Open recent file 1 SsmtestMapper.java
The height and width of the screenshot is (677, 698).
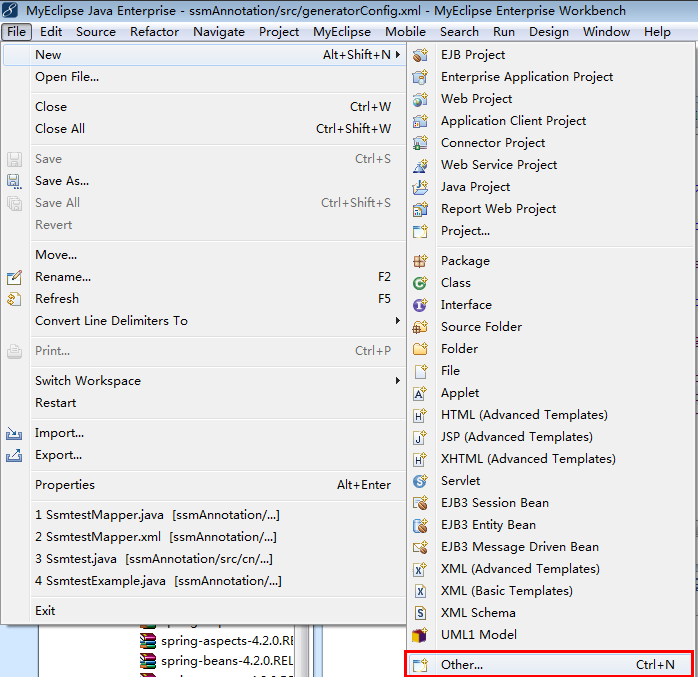[204, 515]
